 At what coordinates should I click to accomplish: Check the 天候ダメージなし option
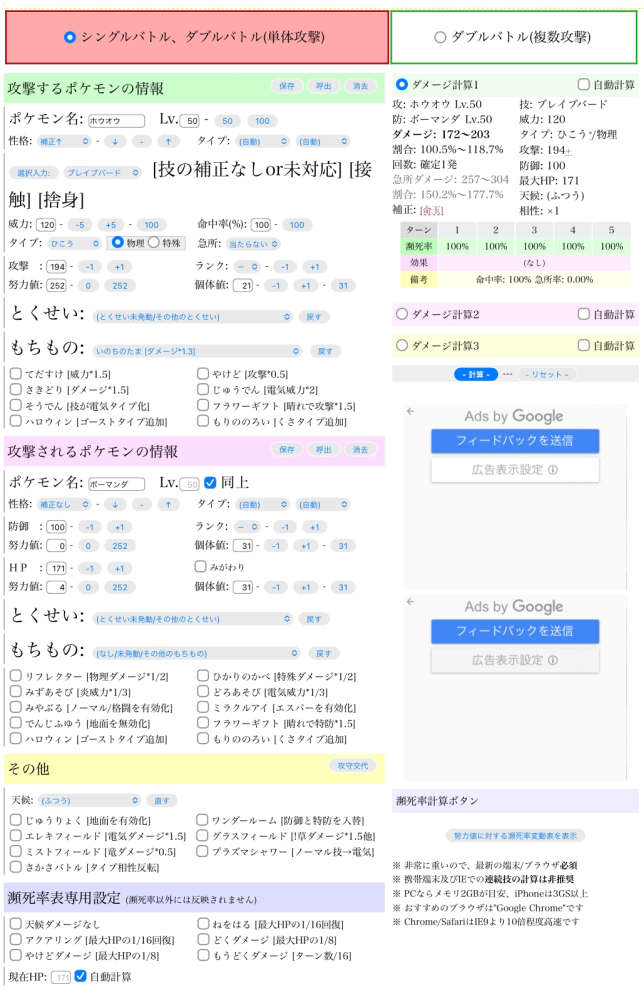[x=16, y=923]
